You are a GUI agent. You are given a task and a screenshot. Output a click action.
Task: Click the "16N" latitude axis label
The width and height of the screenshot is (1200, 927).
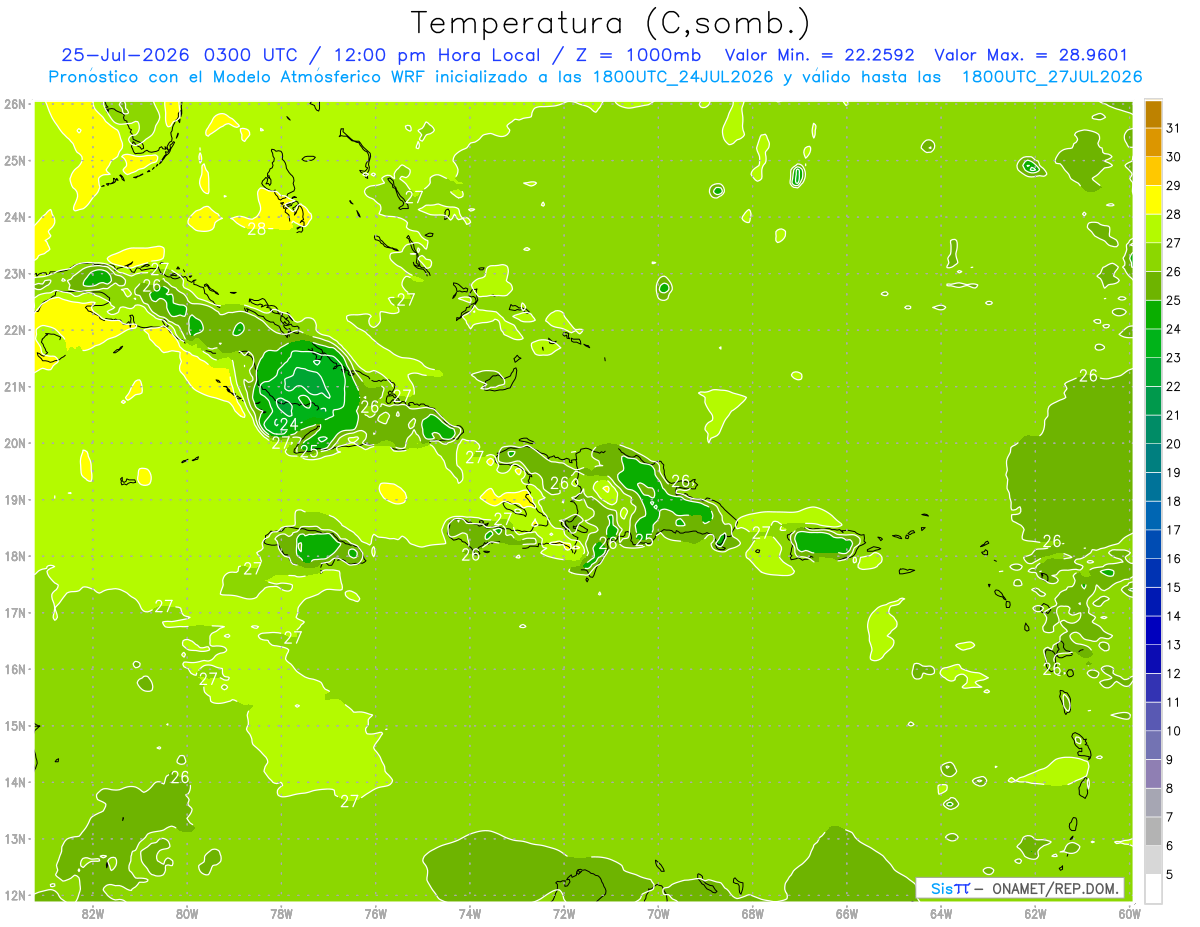click(14, 669)
